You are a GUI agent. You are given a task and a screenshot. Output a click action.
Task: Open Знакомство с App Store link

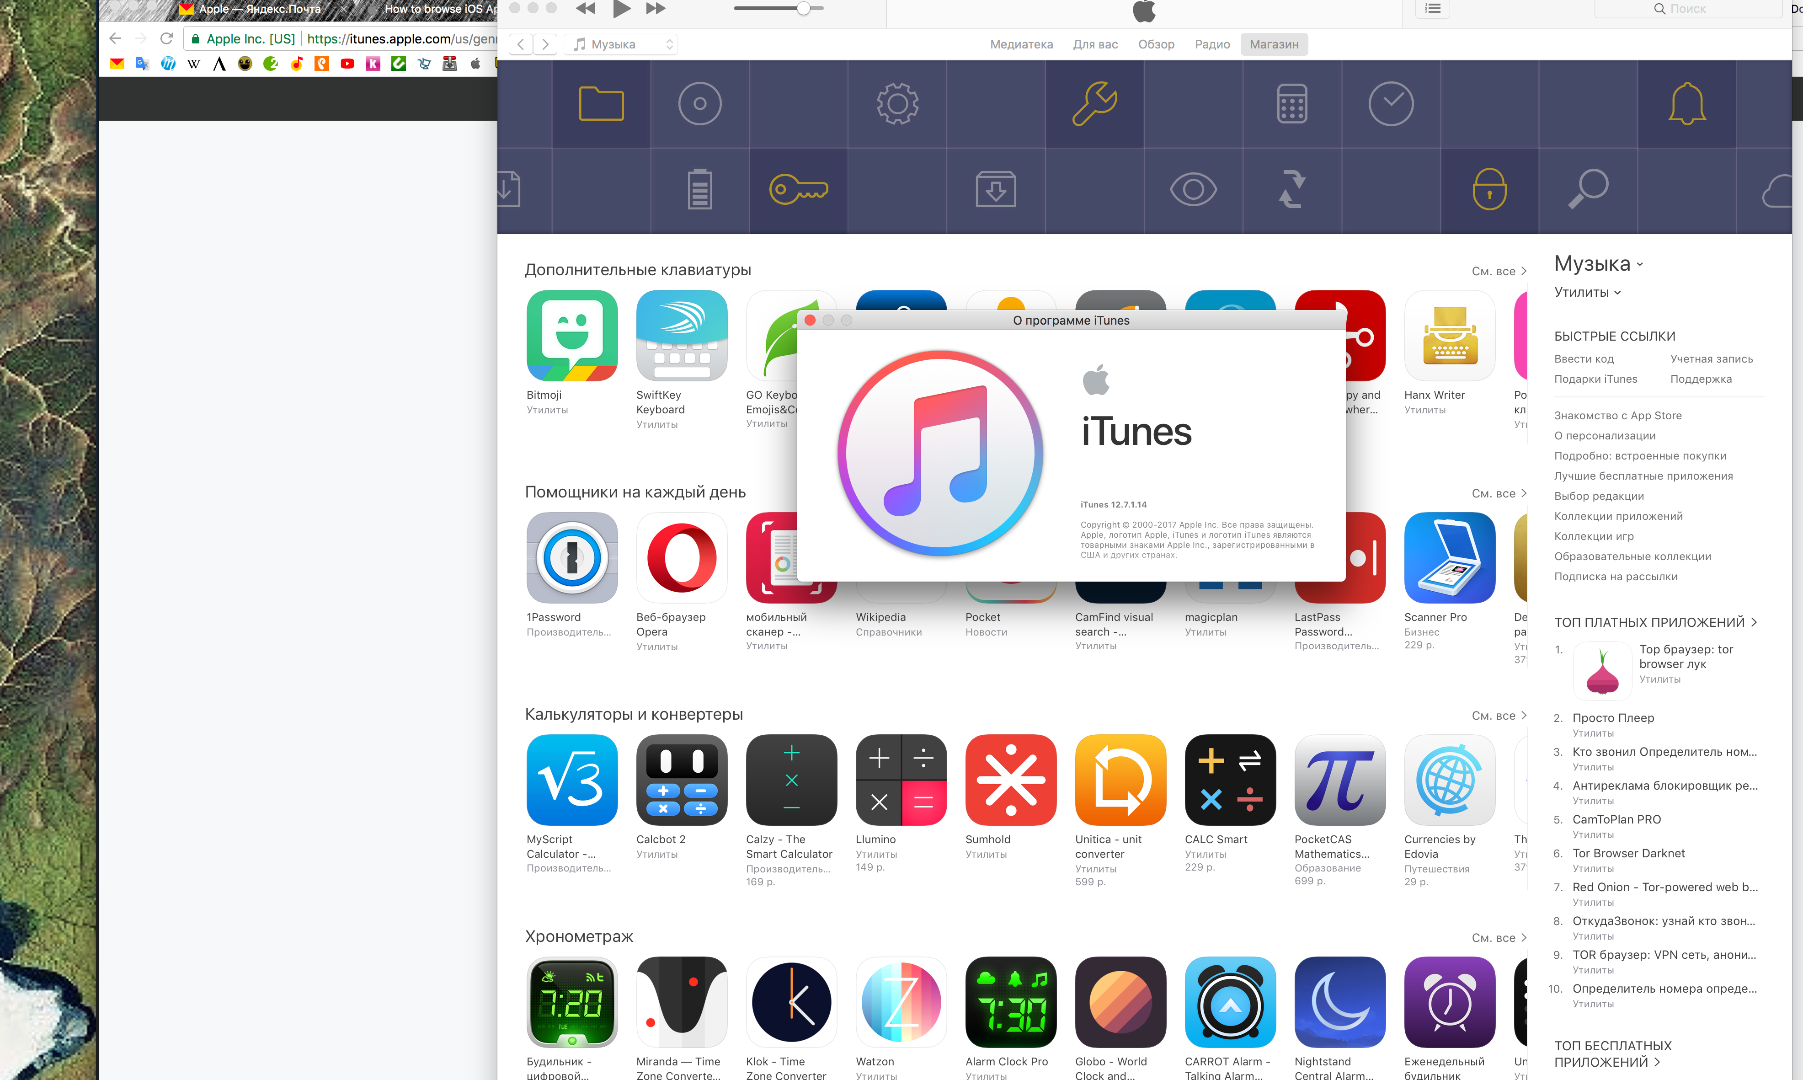tap(1618, 415)
